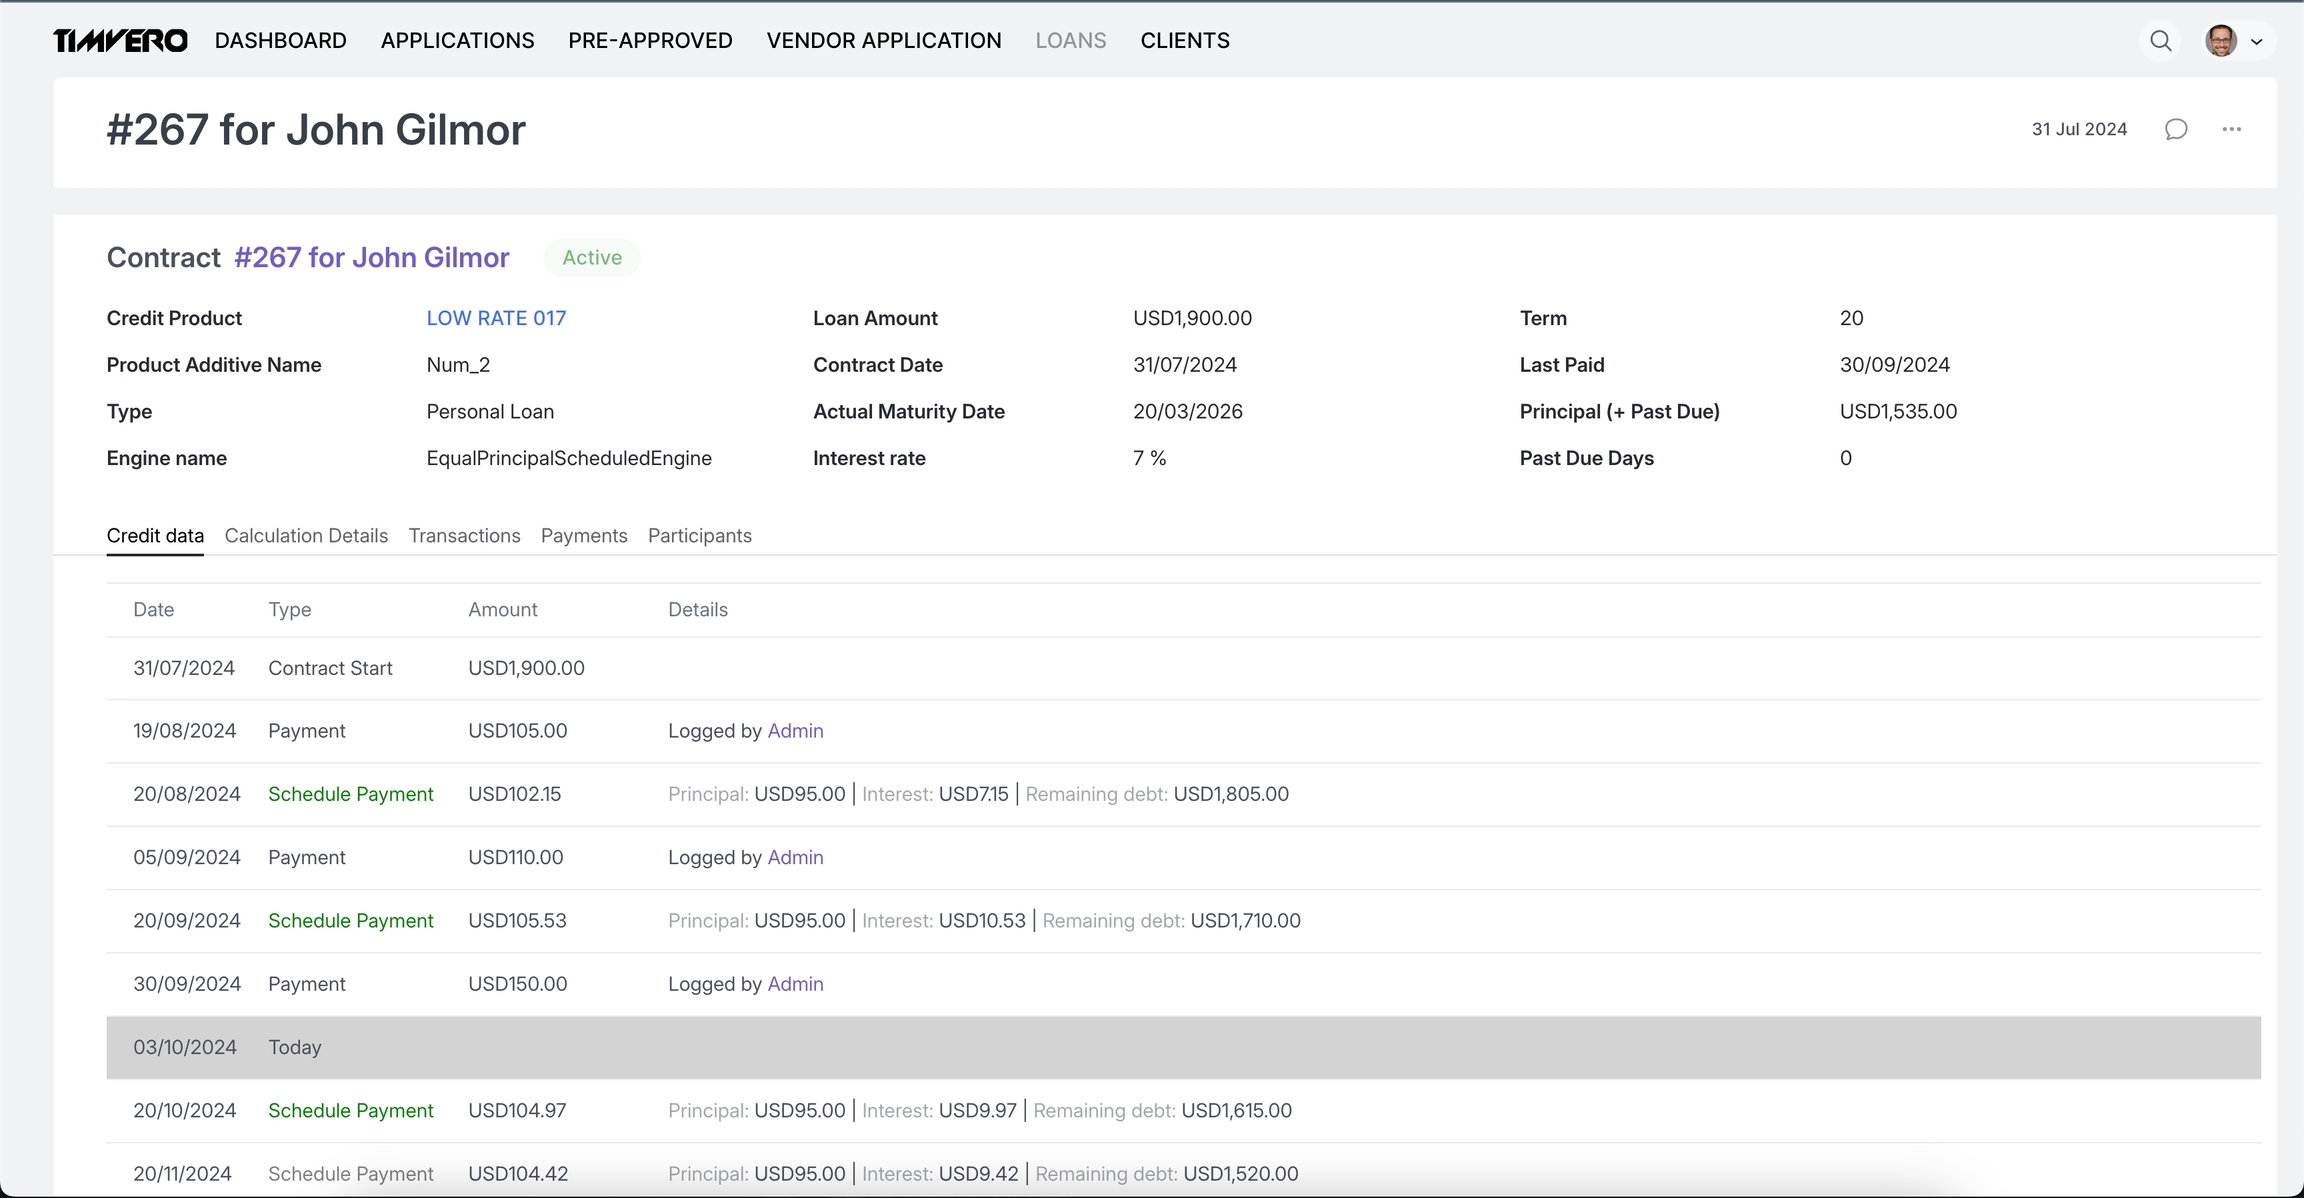The height and width of the screenshot is (1198, 2304).
Task: Expand the user profile dropdown chevron
Action: pyautogui.click(x=2256, y=42)
